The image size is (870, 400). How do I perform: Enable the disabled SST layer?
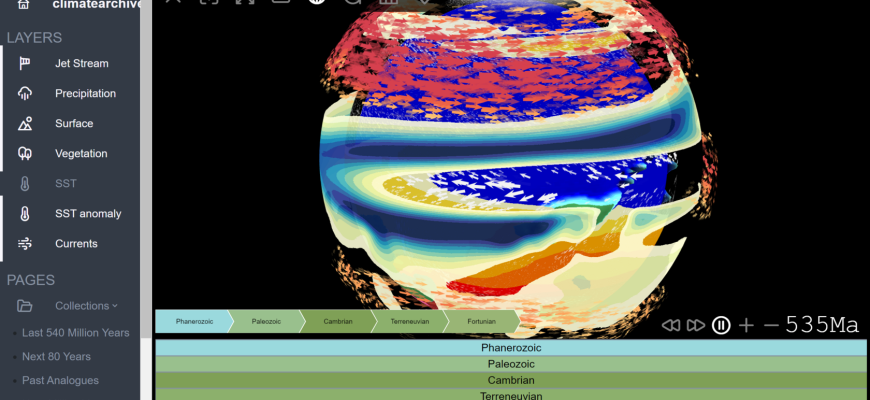[x=67, y=184]
